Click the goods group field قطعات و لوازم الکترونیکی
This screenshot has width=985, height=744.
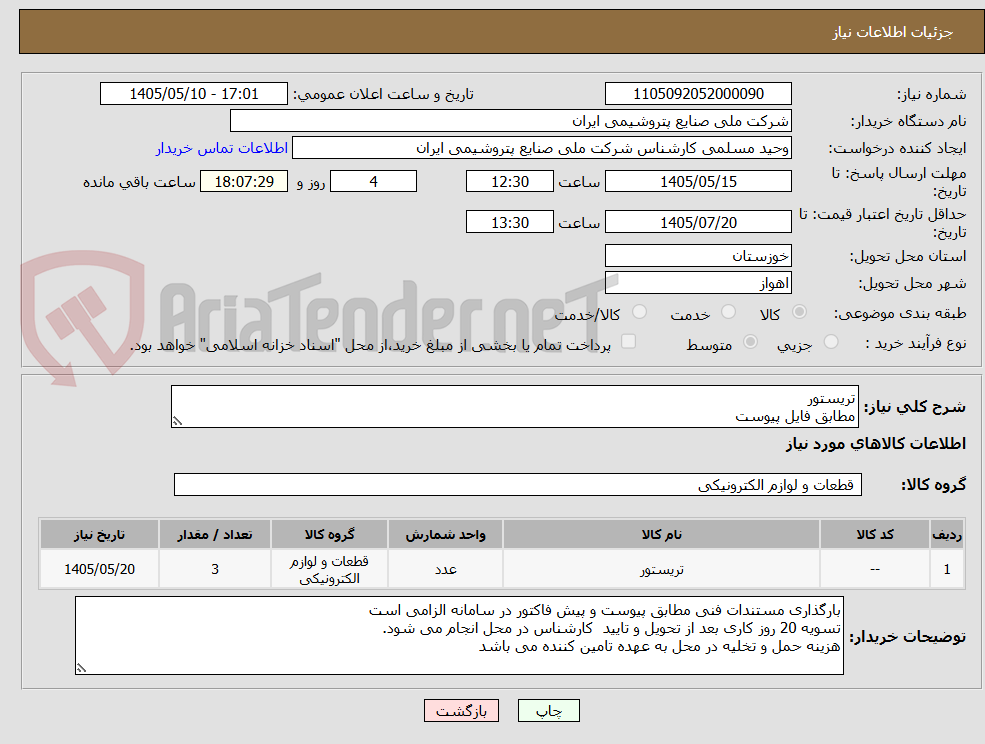coord(518,484)
